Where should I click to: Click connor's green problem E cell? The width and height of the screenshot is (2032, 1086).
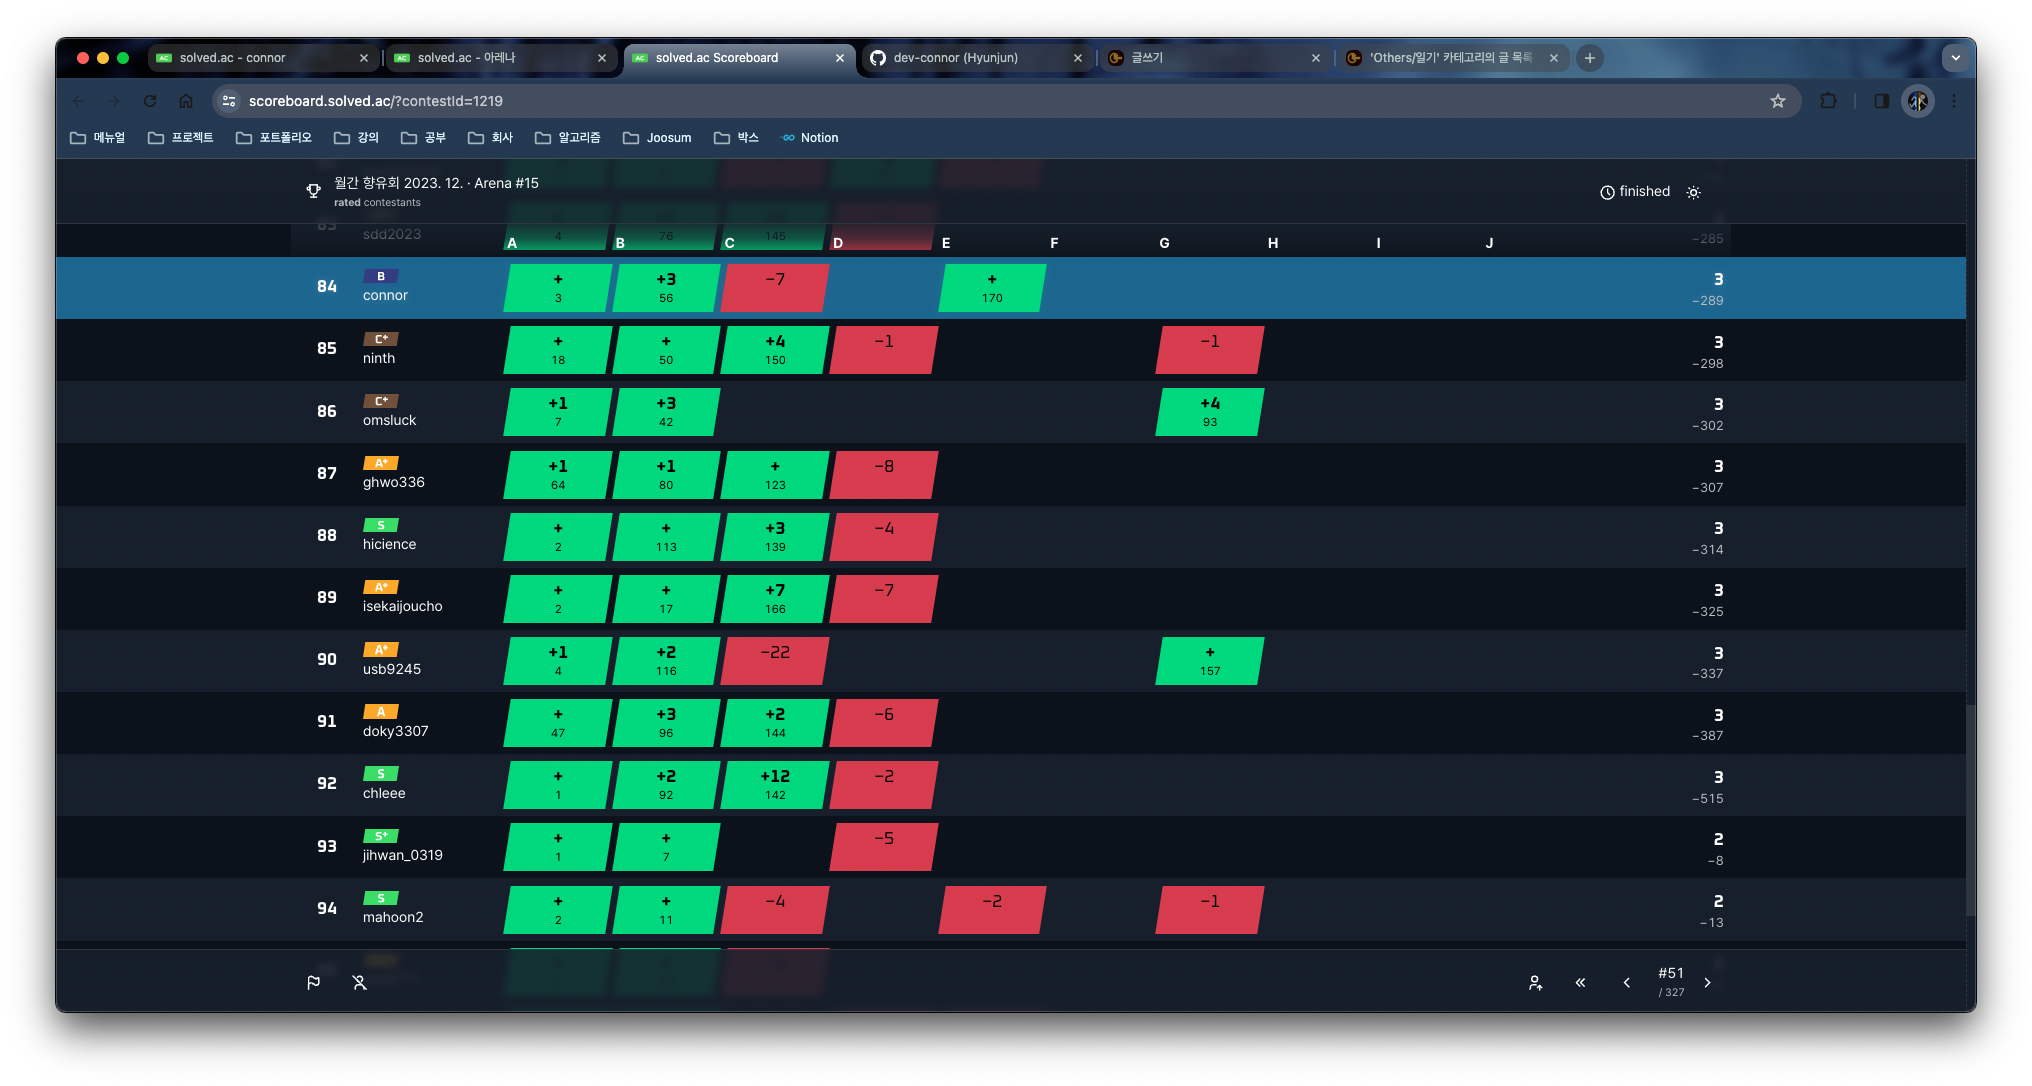pyautogui.click(x=992, y=288)
